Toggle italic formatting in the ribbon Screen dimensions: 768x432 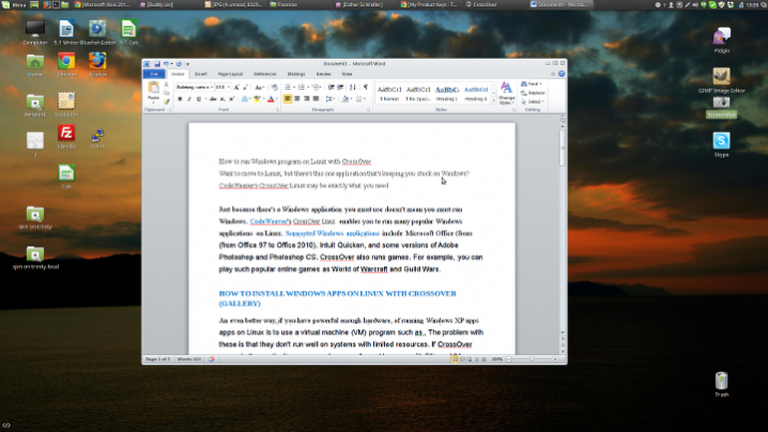point(187,99)
